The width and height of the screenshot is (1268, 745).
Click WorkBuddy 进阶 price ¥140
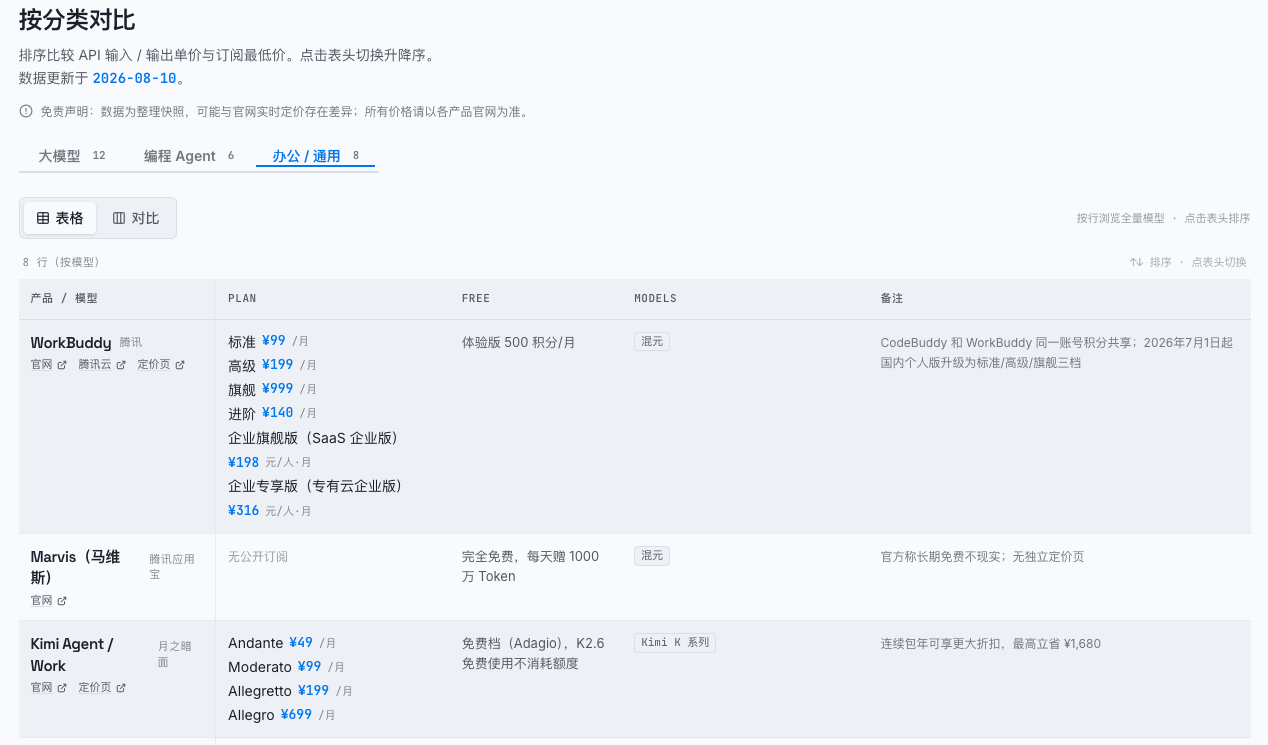[x=277, y=413]
